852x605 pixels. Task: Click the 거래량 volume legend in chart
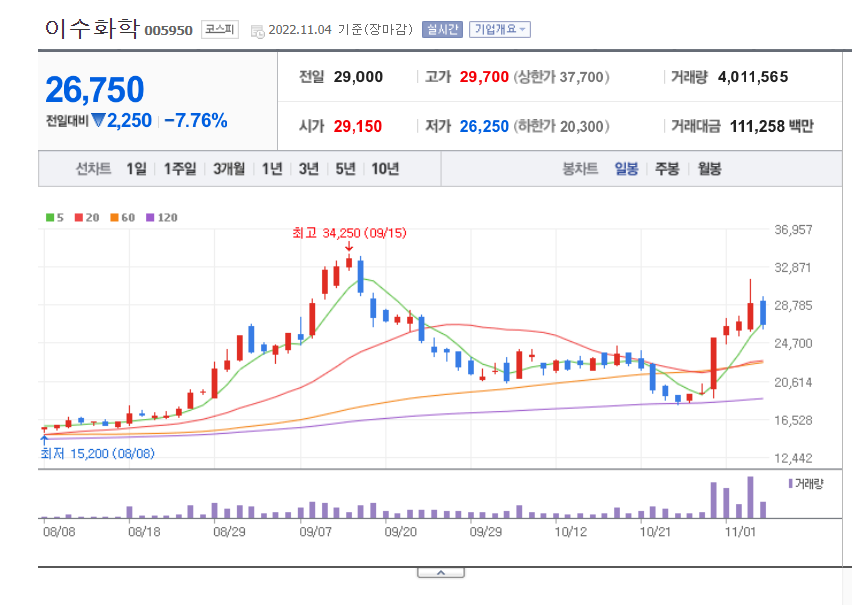806,484
